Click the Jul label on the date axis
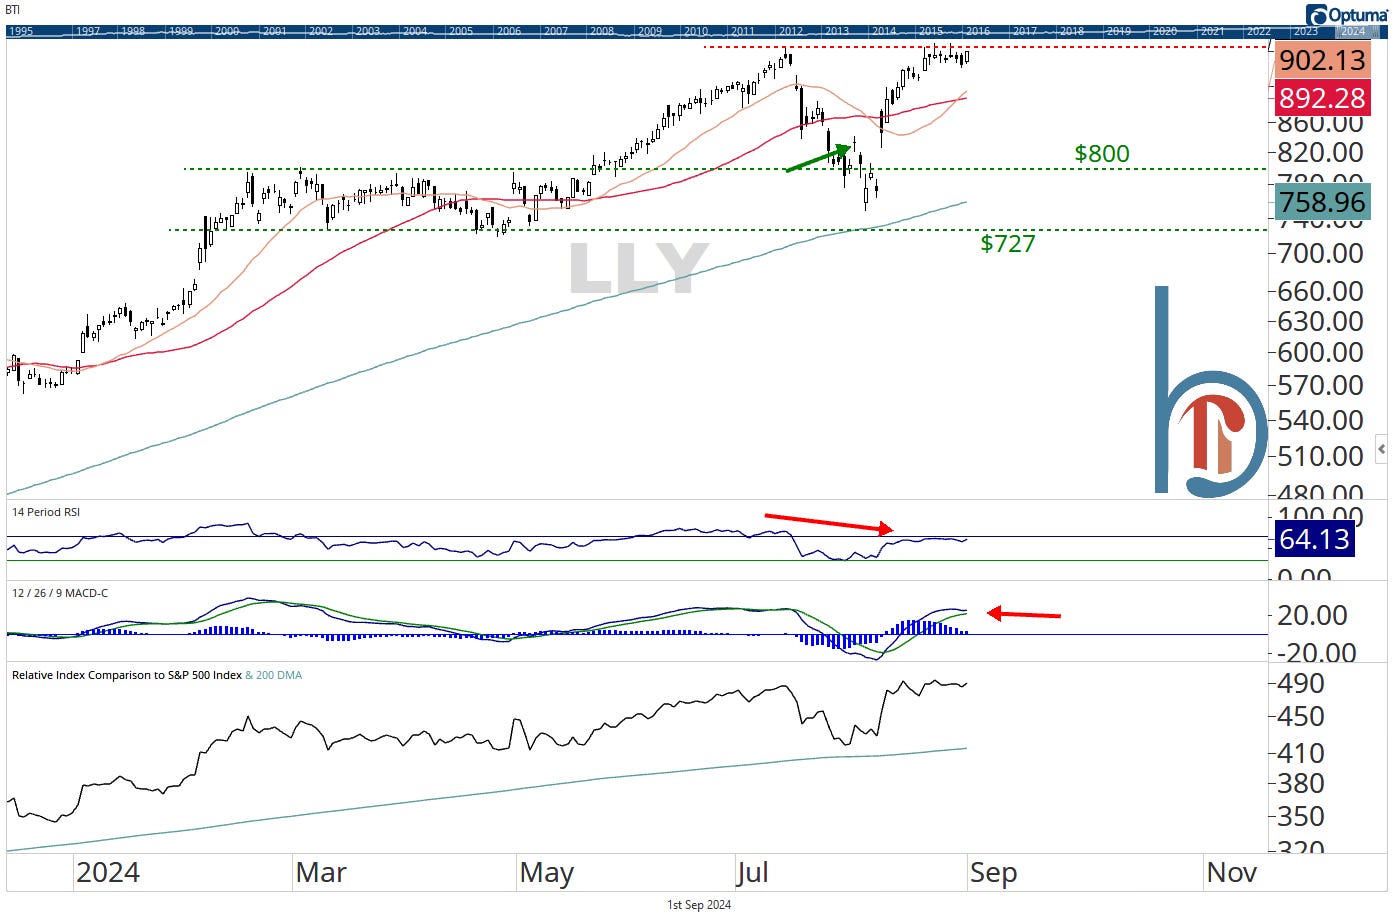The width and height of the screenshot is (1394, 924). pyautogui.click(x=752, y=873)
